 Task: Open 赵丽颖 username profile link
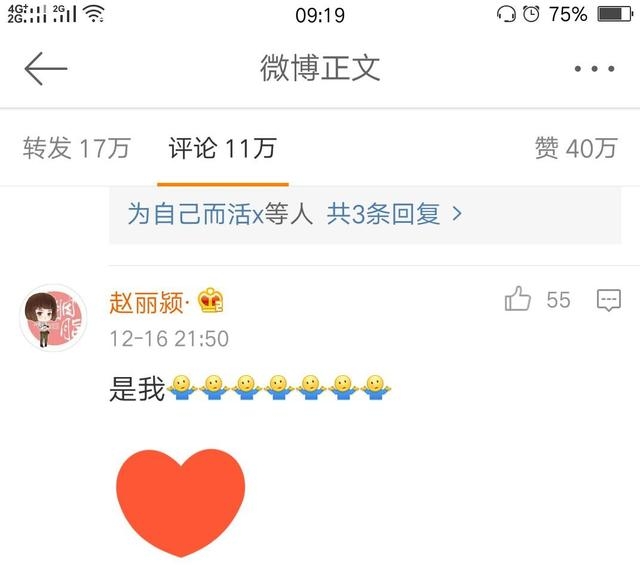tap(146, 302)
